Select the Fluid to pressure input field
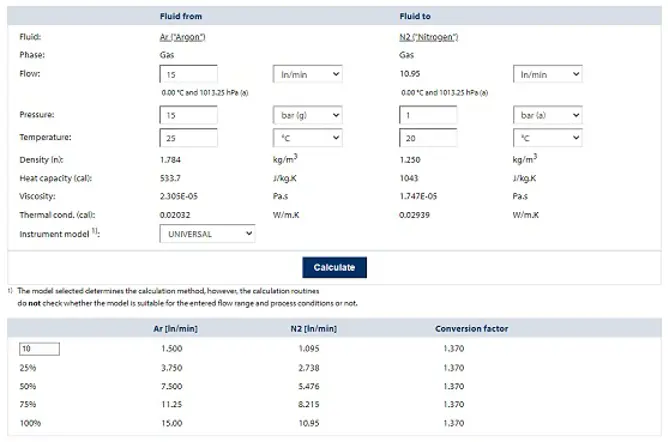The width and height of the screenshot is (668, 442). pyautogui.click(x=428, y=115)
